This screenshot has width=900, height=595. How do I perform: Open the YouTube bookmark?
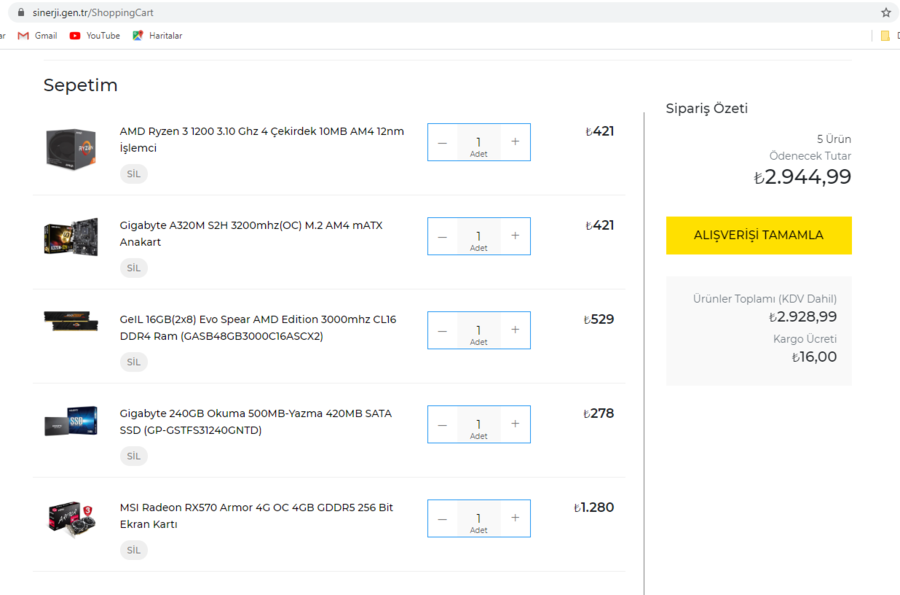pyautogui.click(x=95, y=36)
